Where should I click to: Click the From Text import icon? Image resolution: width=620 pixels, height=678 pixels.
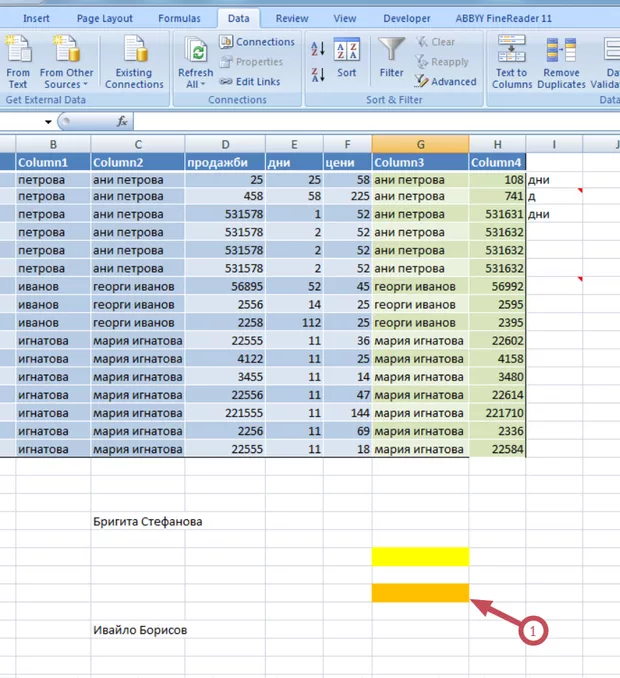[18, 50]
